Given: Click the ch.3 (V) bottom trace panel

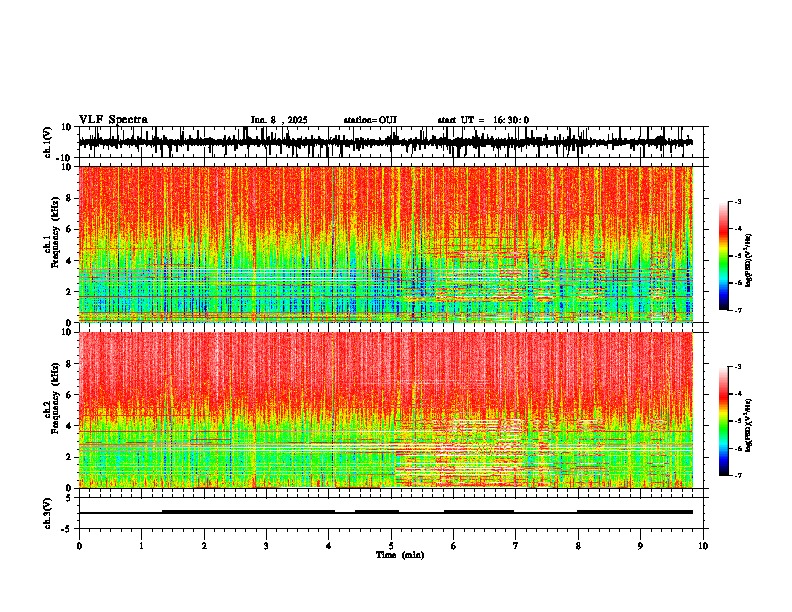Looking at the screenshot, I should pyautogui.click(x=393, y=513).
